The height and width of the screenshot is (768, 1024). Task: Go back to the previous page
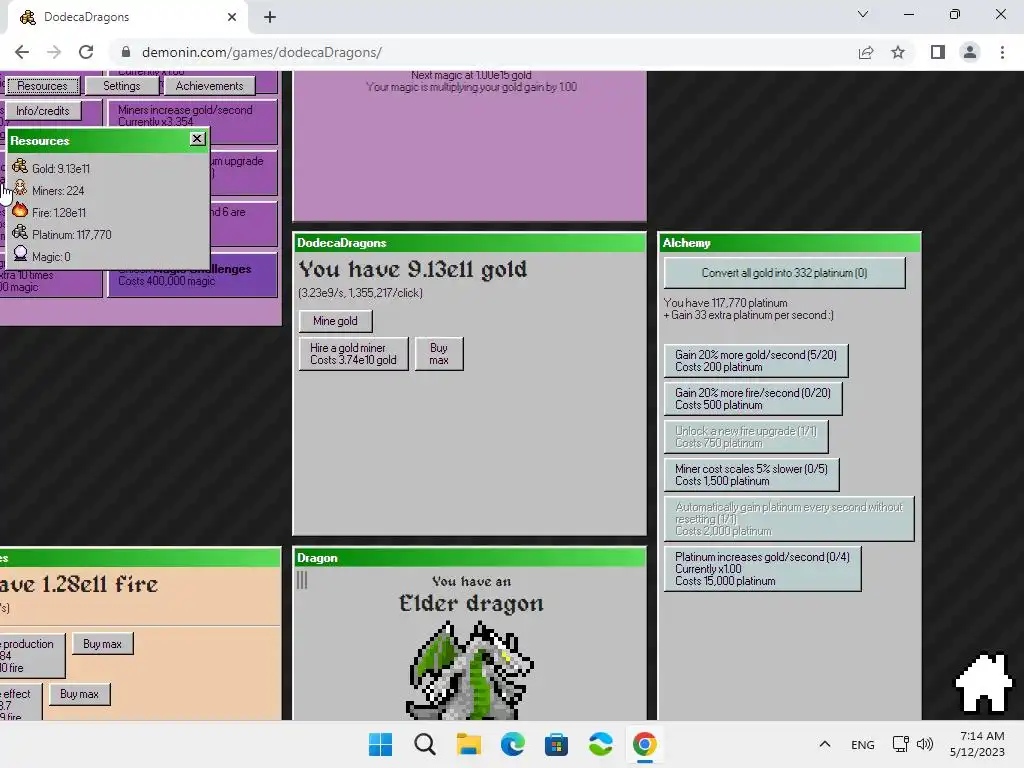(x=22, y=52)
